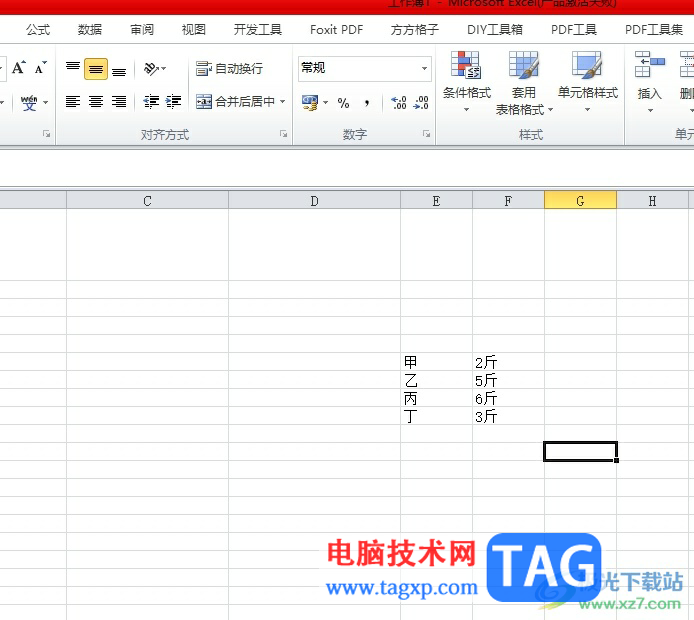The image size is (694, 620).
Task: Expand the currency format dropdown arrow
Action: [326, 103]
